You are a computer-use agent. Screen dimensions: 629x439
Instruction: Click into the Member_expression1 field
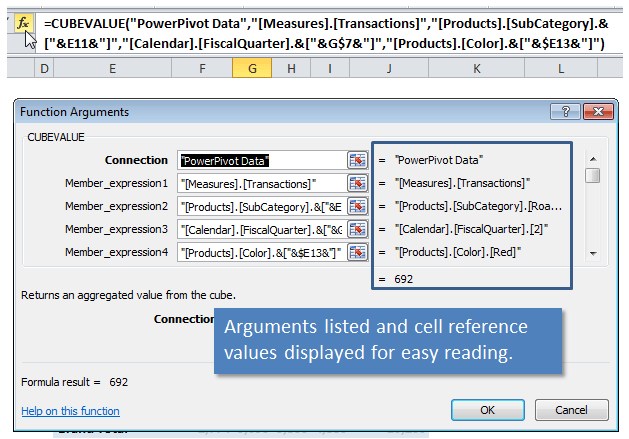pos(260,183)
